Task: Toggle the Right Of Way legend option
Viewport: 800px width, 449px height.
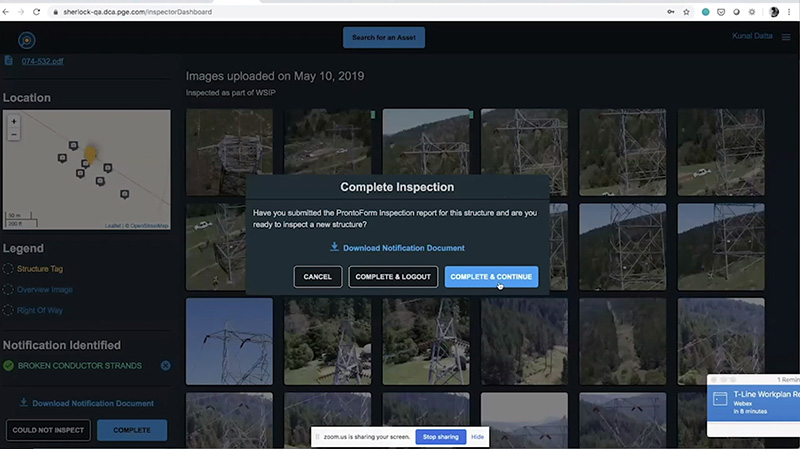Action: (8, 310)
